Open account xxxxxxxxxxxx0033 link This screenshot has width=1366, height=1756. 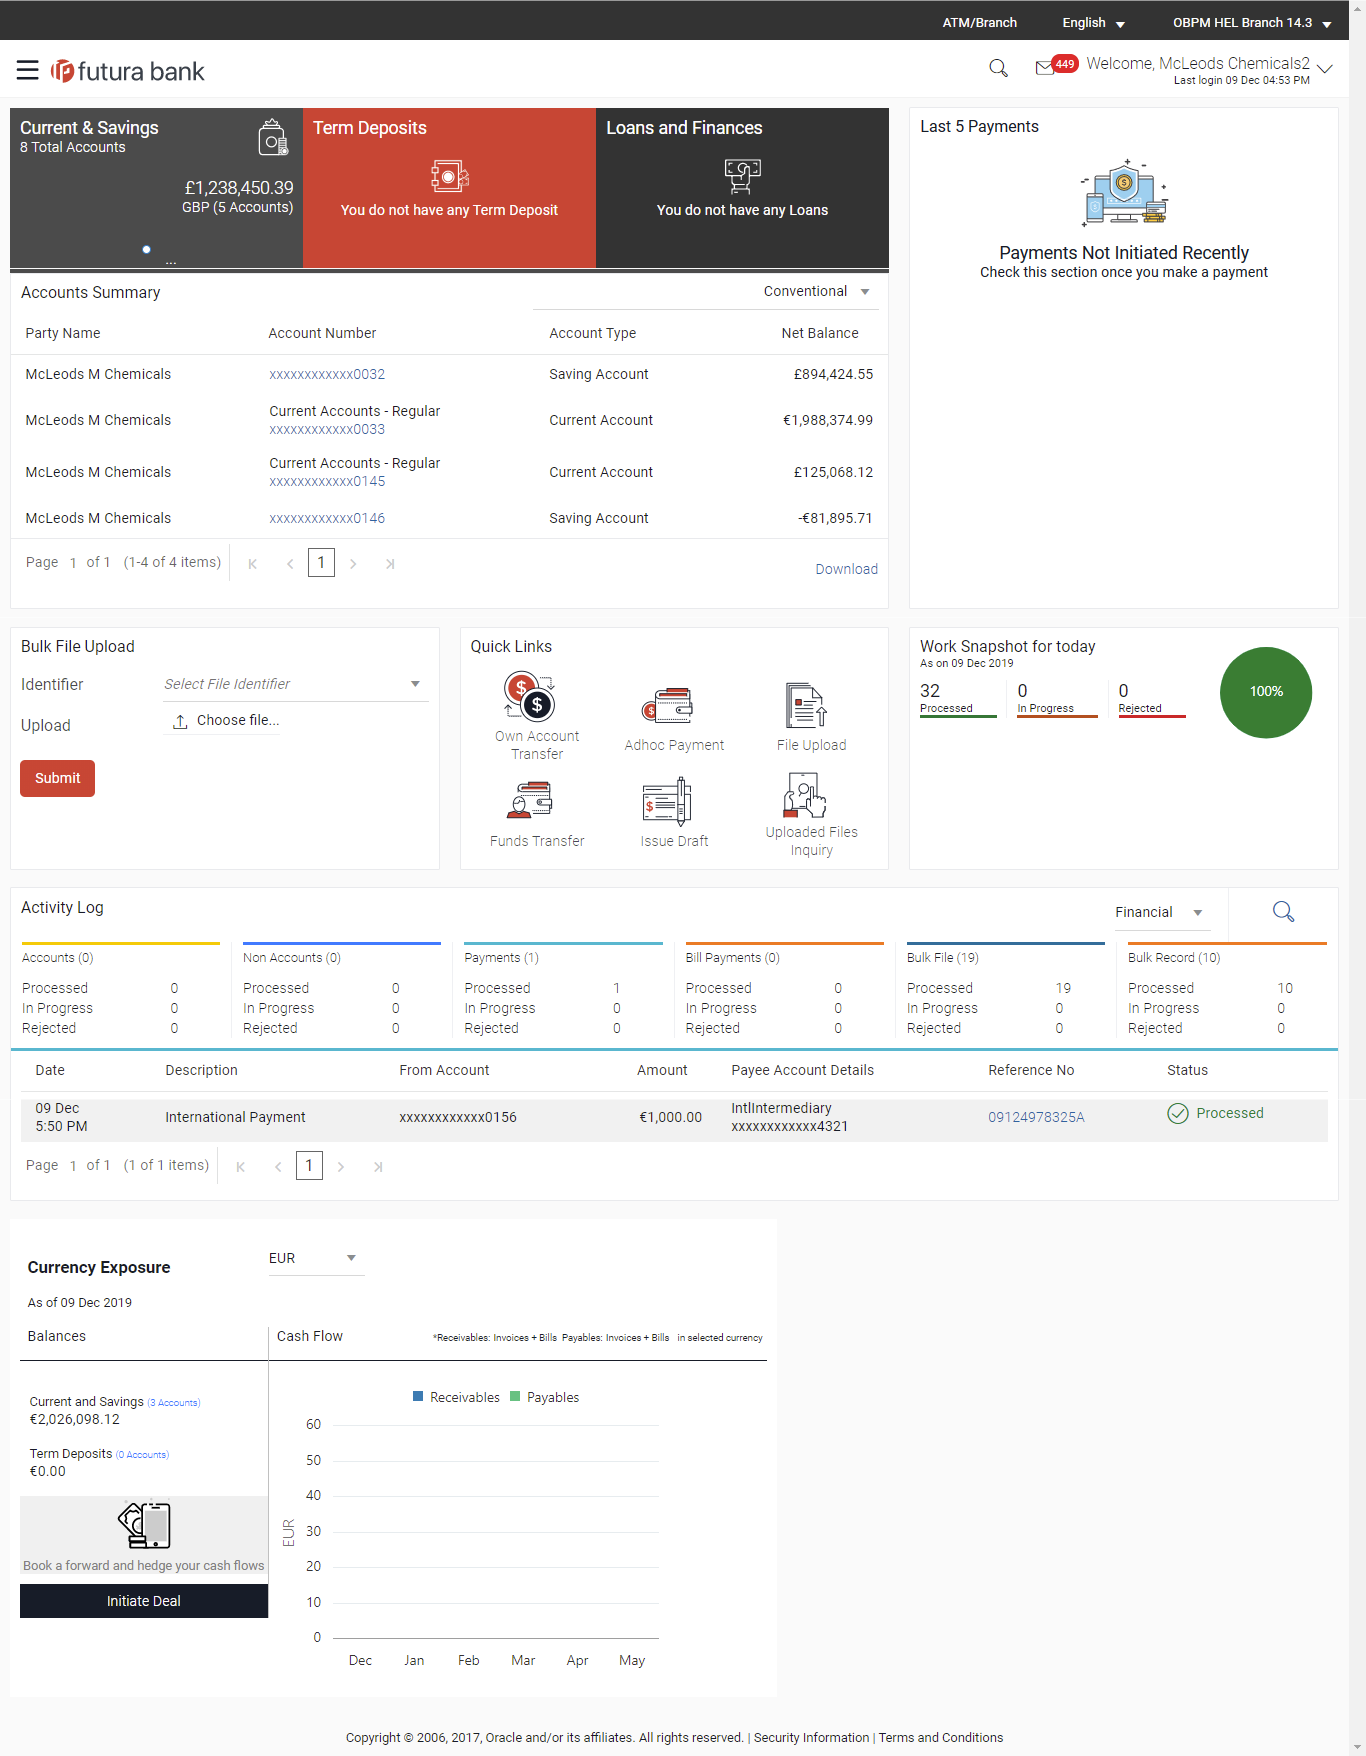[x=327, y=429]
